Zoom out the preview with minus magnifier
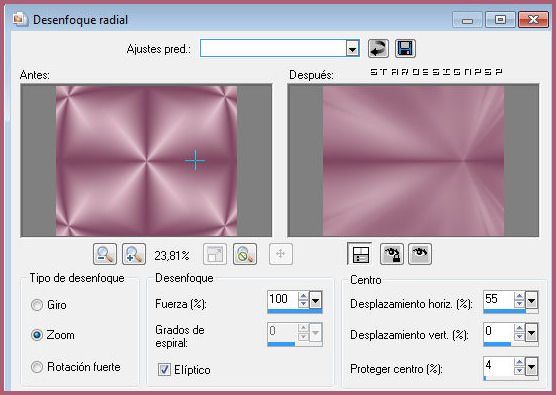 [x=105, y=254]
